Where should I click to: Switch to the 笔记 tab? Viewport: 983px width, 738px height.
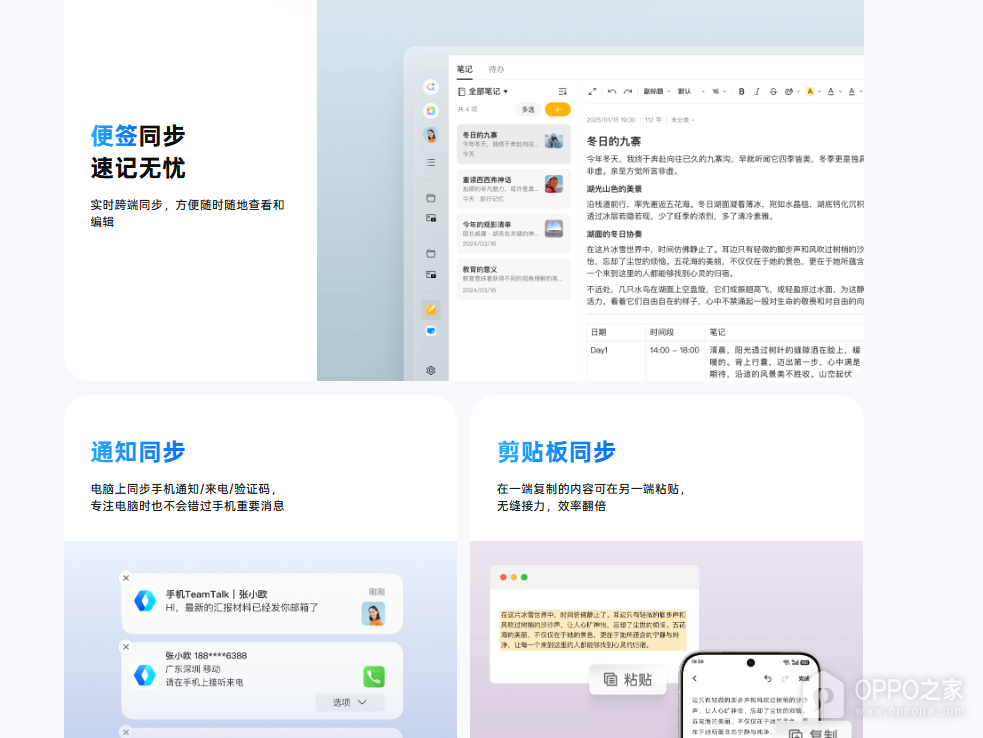coord(465,69)
